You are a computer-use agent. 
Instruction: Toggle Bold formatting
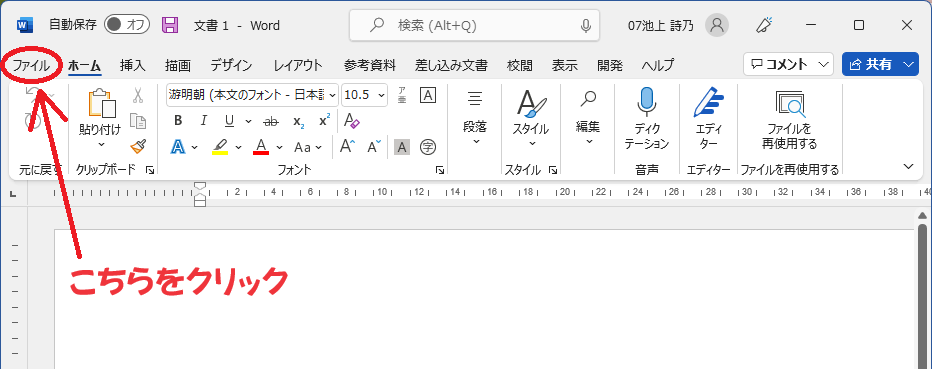[178, 121]
